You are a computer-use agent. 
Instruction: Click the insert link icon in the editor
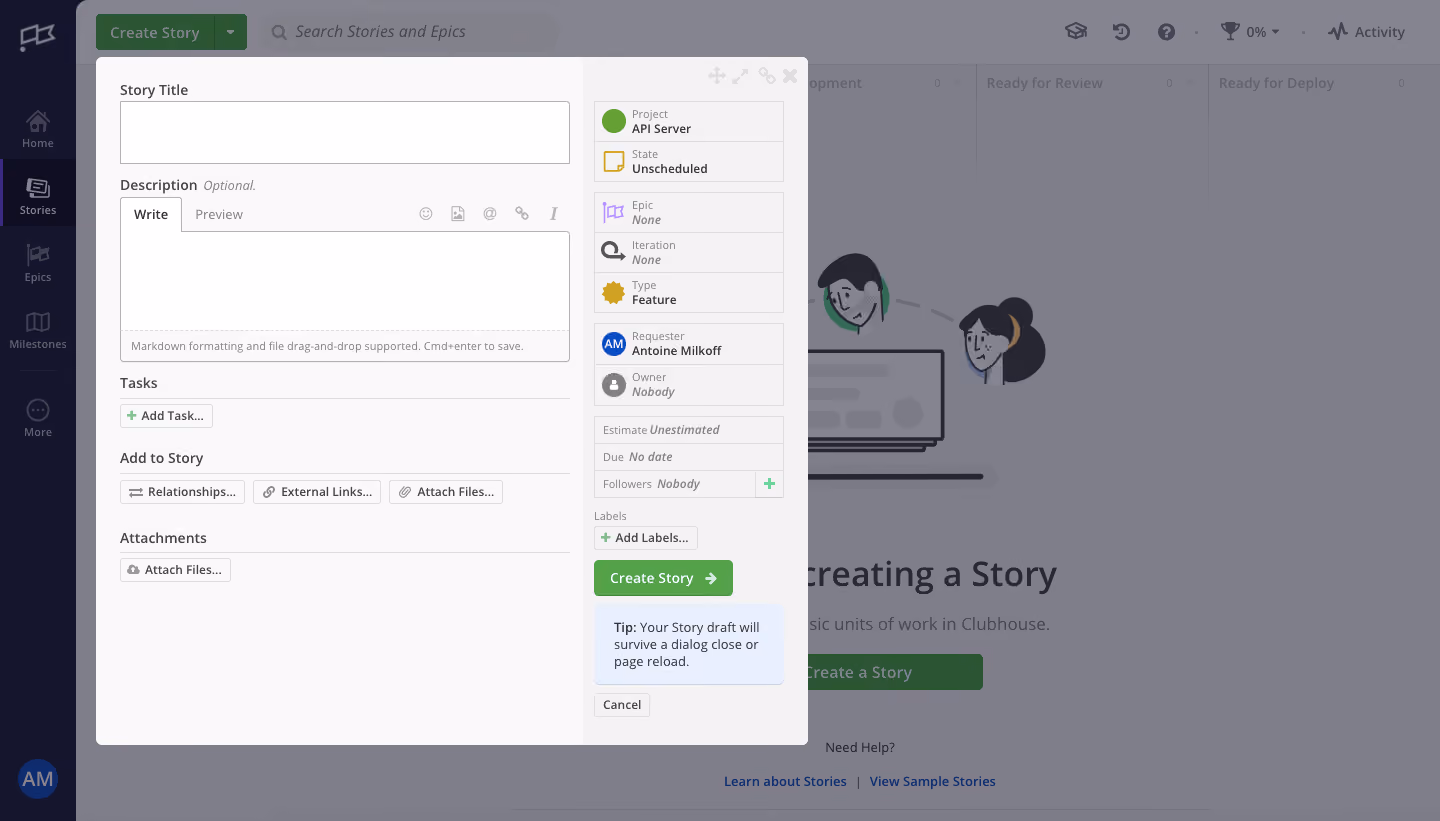tap(522, 213)
